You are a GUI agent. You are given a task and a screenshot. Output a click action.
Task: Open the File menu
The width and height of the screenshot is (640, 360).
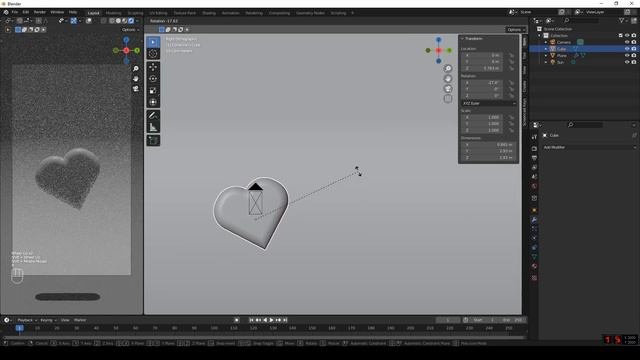click(15, 13)
